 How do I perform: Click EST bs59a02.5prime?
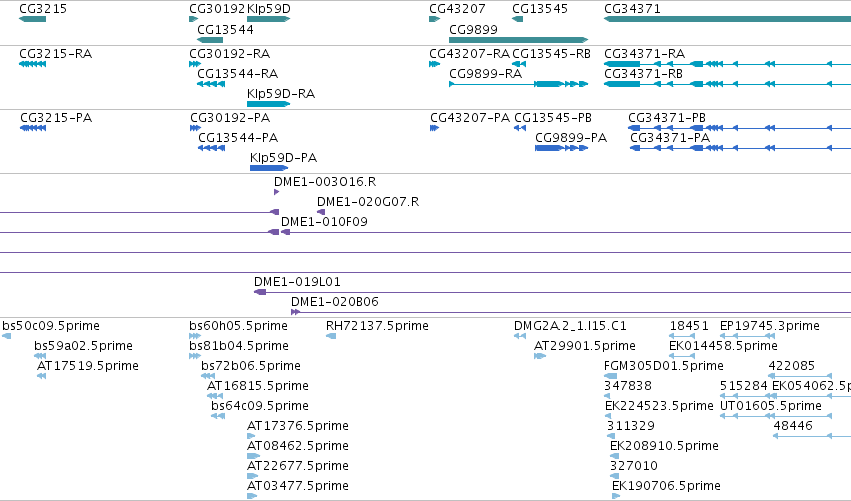click(x=83, y=346)
